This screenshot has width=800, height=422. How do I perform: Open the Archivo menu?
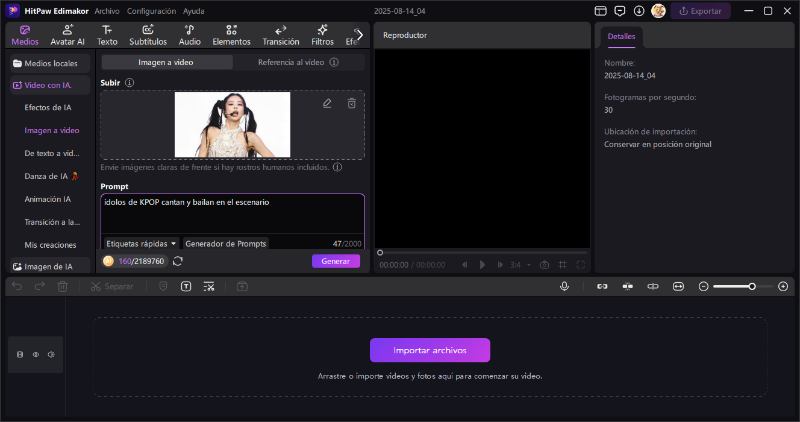click(107, 11)
